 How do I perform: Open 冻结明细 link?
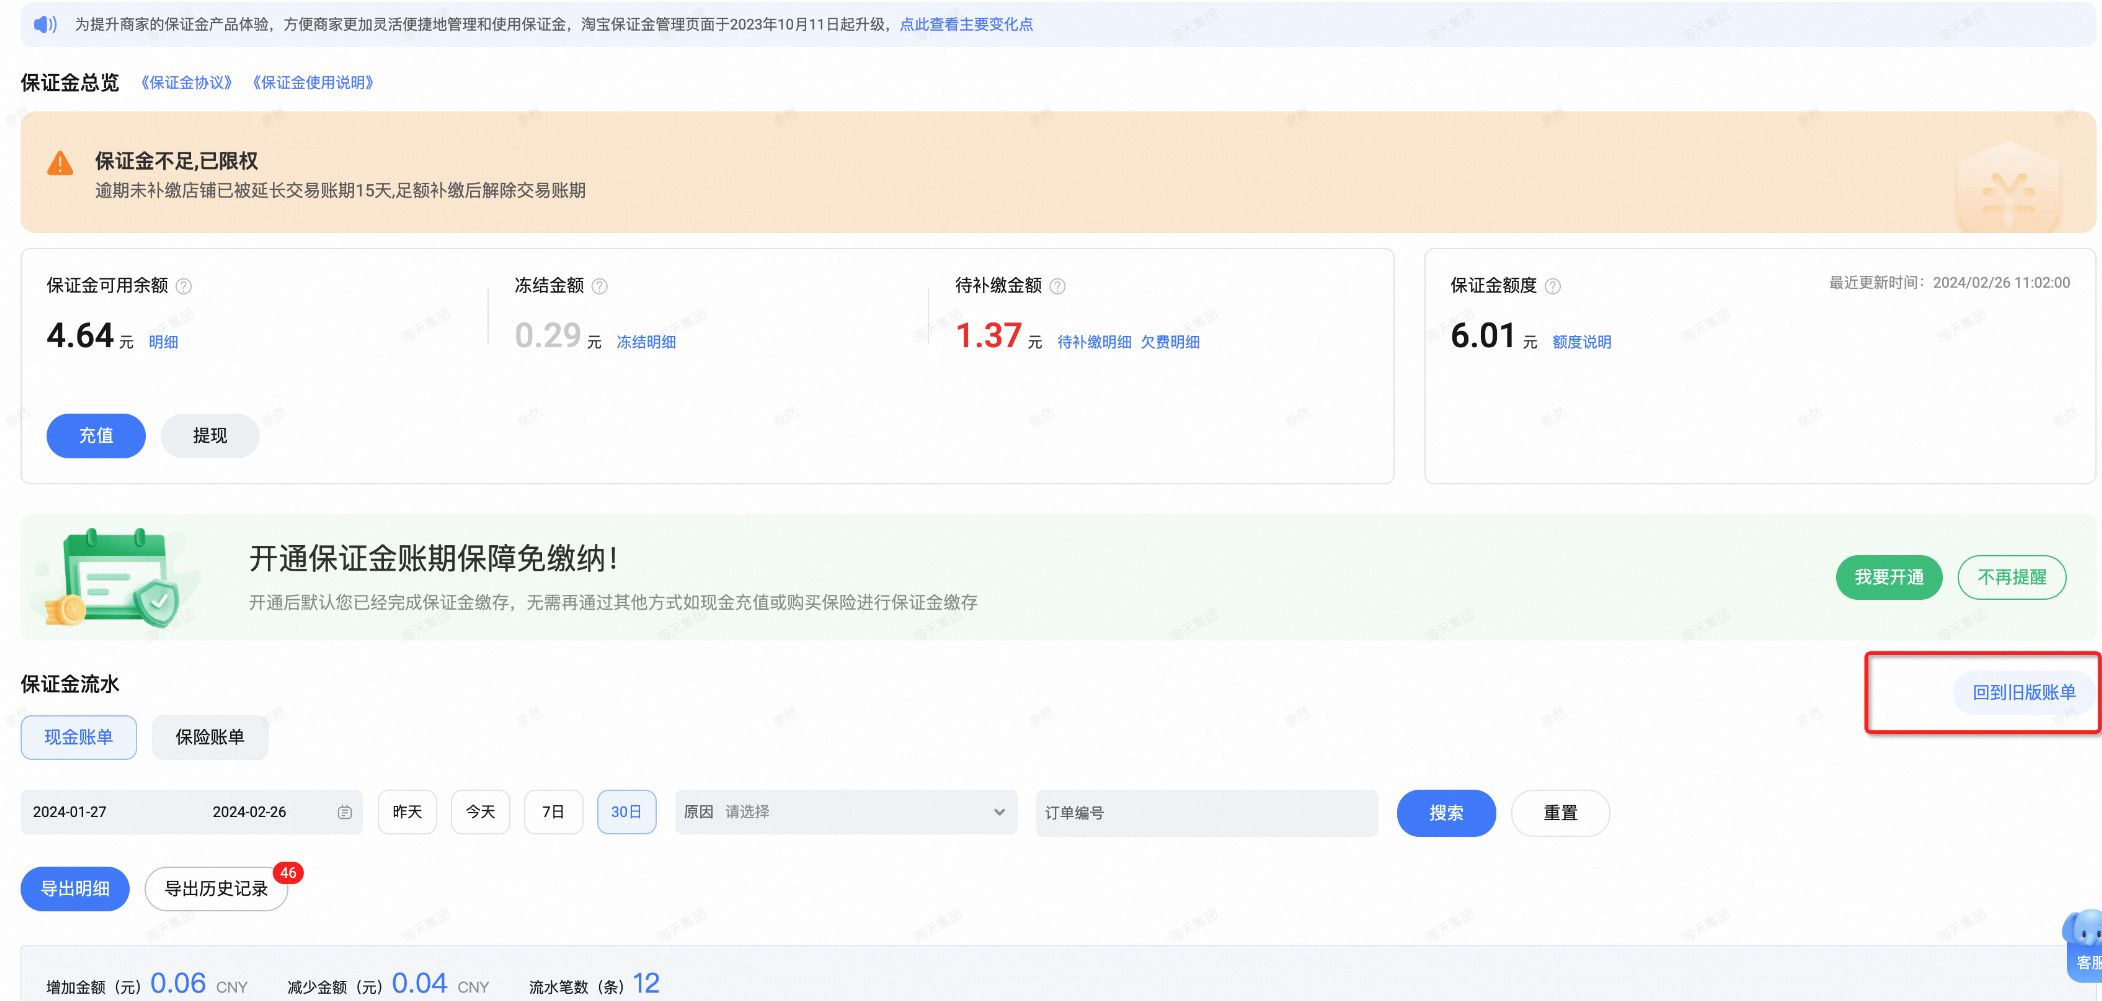click(x=646, y=342)
